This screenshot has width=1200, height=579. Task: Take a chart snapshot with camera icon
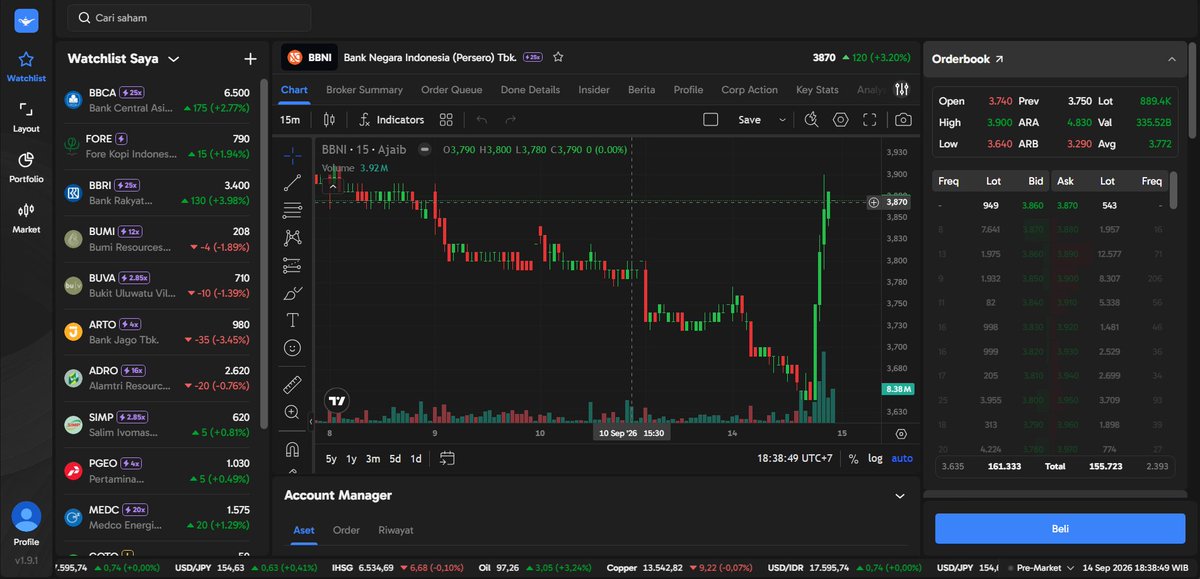pos(903,120)
